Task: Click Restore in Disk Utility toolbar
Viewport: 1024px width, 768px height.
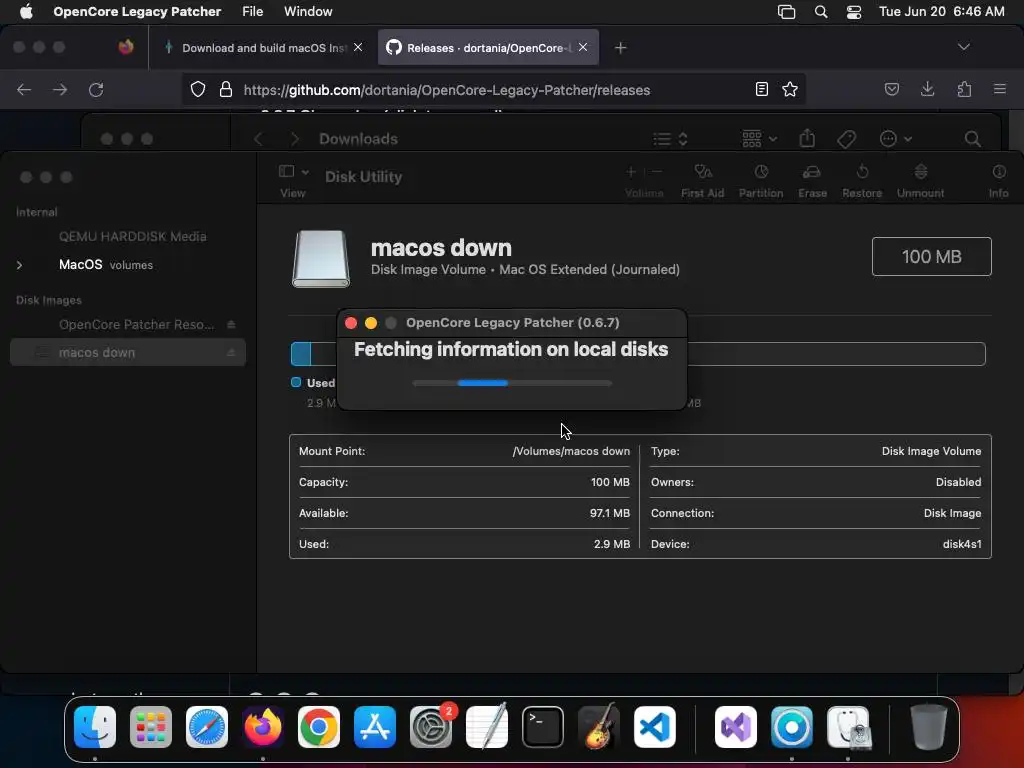Action: [862, 181]
